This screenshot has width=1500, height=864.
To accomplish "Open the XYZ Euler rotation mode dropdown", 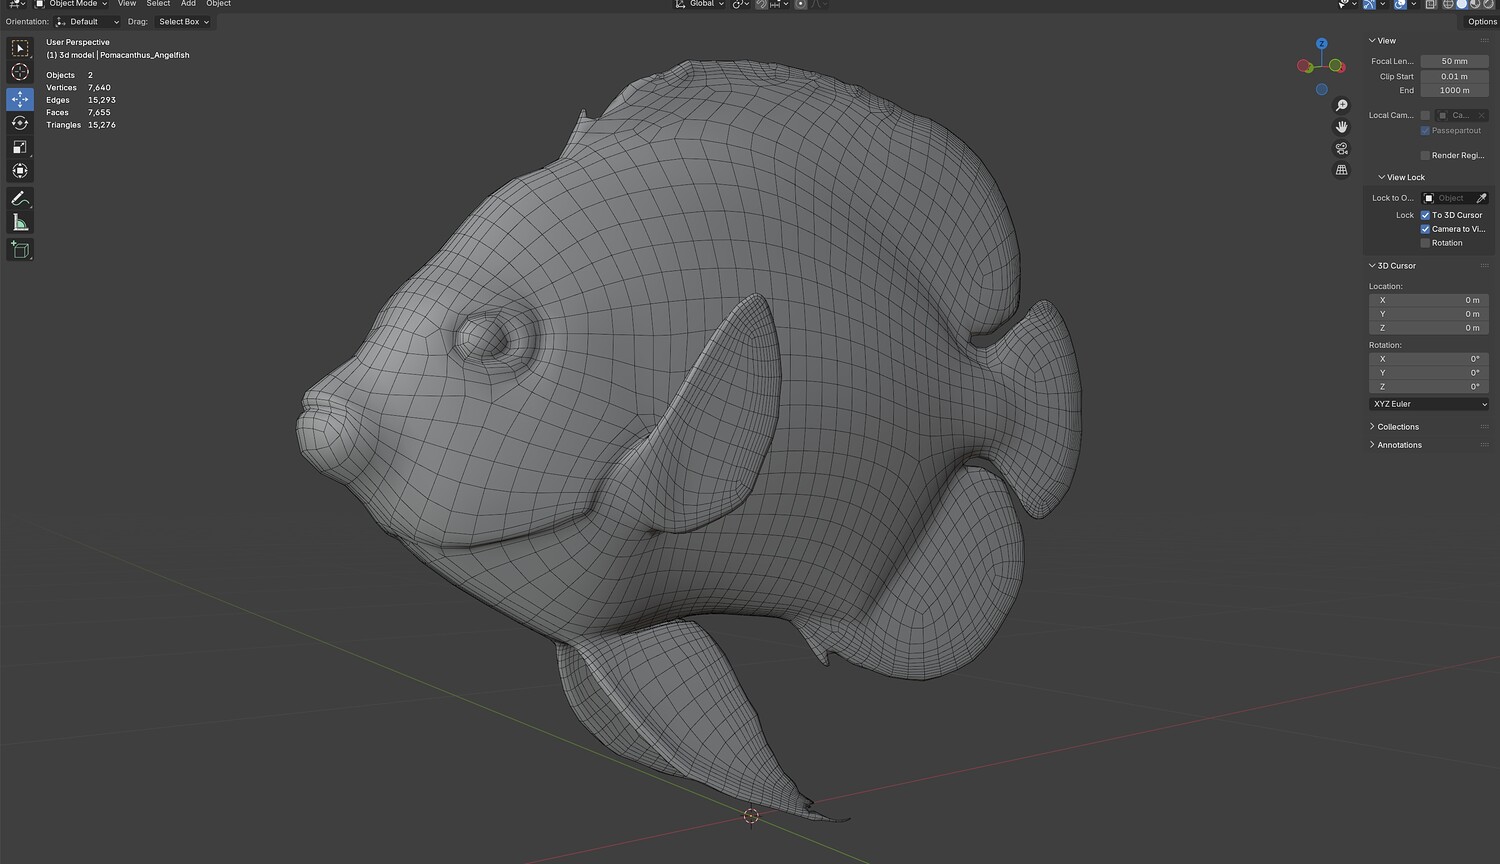I will click(1428, 404).
